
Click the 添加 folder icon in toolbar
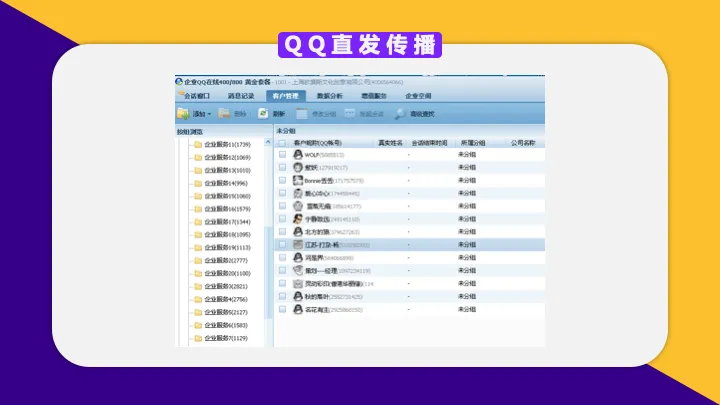(x=183, y=113)
